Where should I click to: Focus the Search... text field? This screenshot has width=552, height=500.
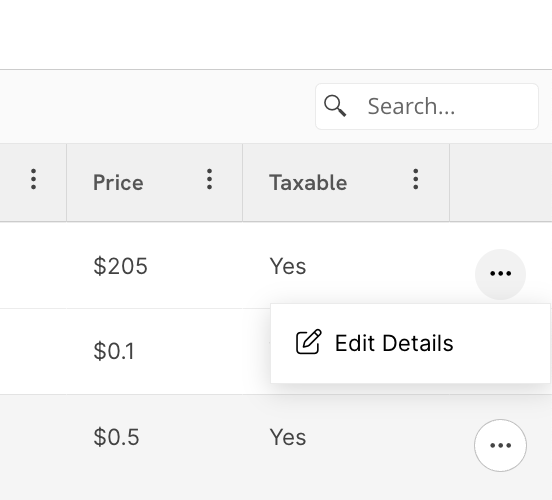tap(427, 106)
